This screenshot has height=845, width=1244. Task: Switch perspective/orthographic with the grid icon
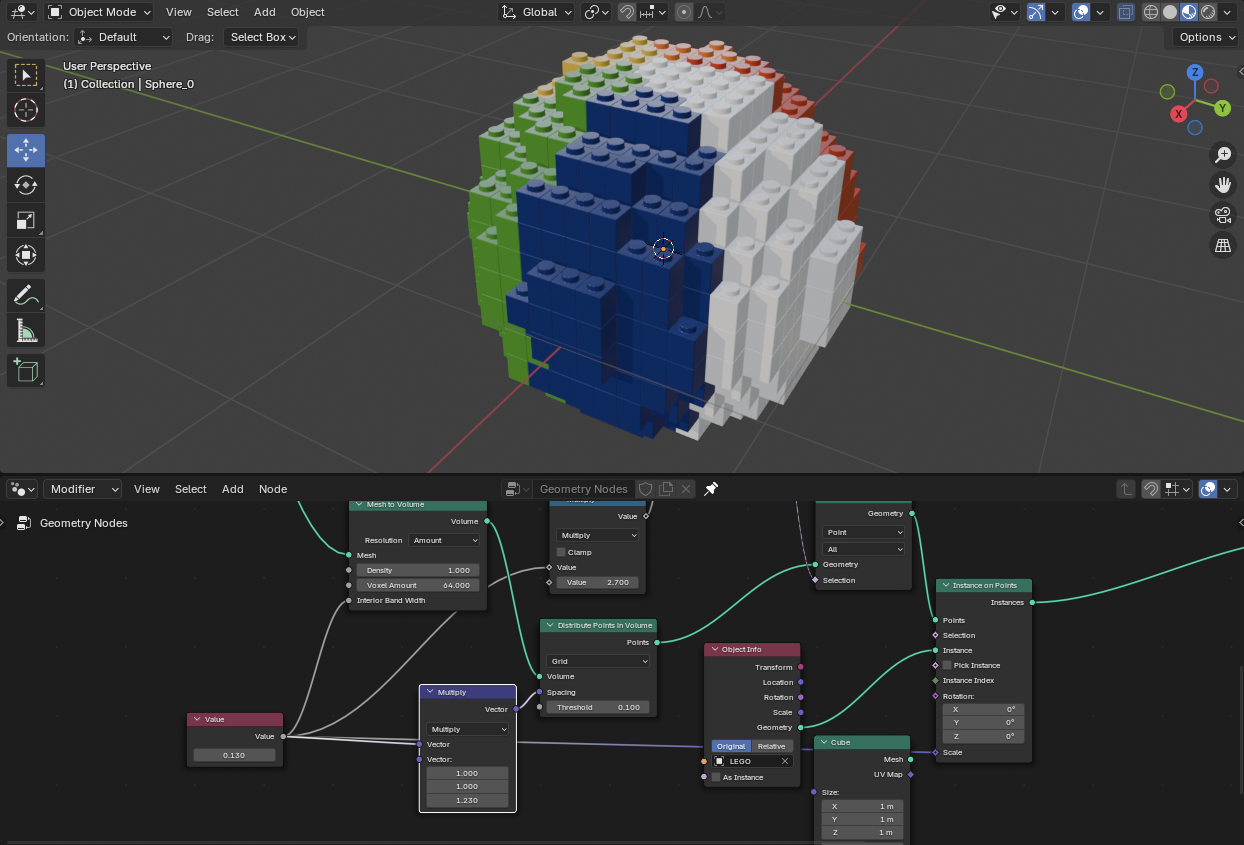point(1222,244)
